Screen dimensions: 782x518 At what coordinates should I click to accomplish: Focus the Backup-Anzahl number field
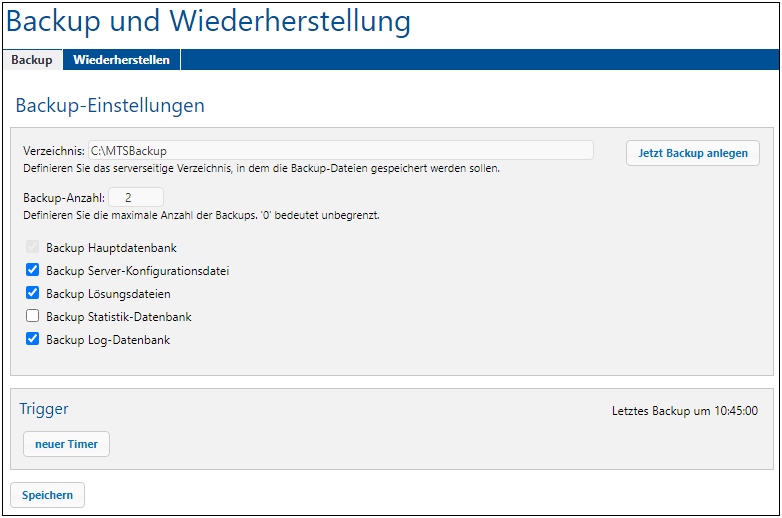[x=135, y=198]
